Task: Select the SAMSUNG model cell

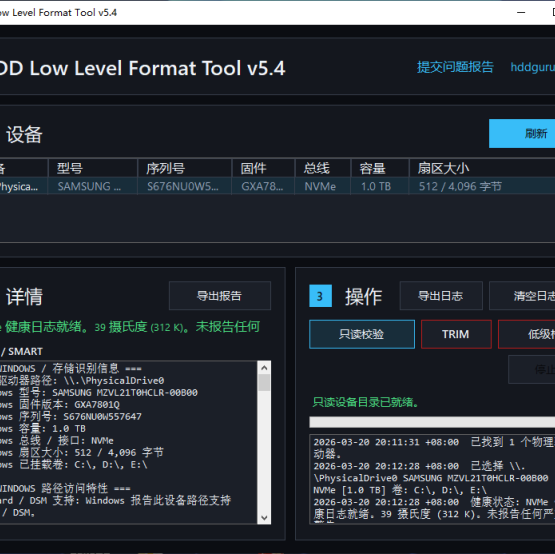Action: pyautogui.click(x=93, y=186)
